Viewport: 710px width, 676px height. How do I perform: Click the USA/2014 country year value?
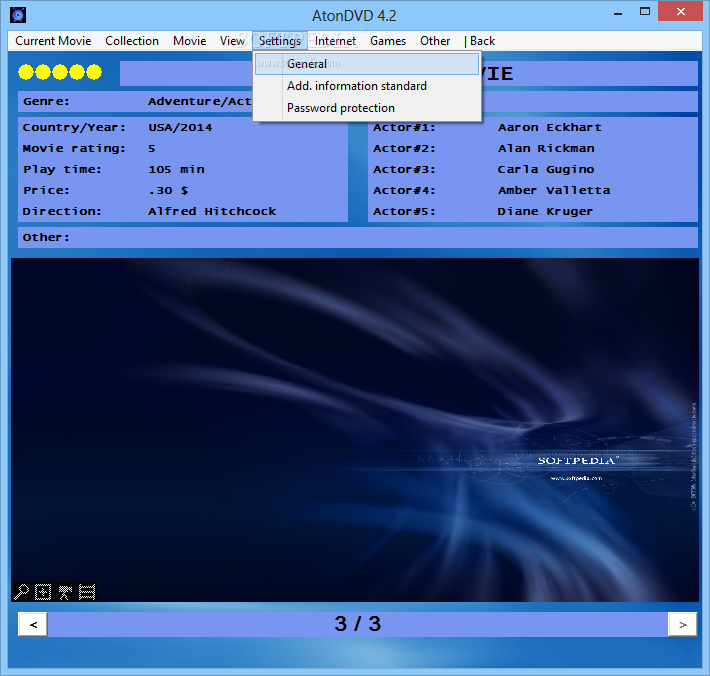point(180,128)
